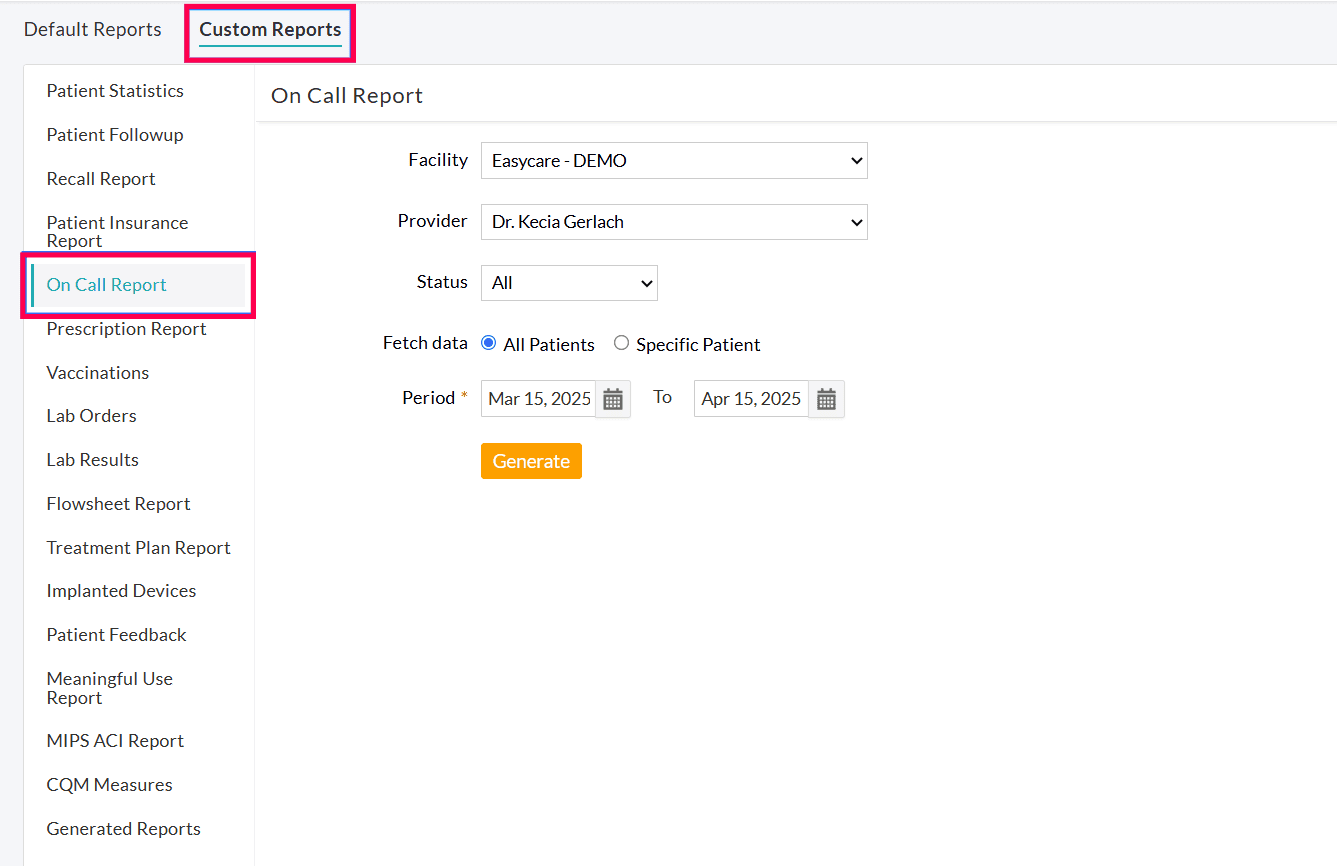Select the Specific Patient radio button
The height and width of the screenshot is (866, 1337).
click(621, 343)
